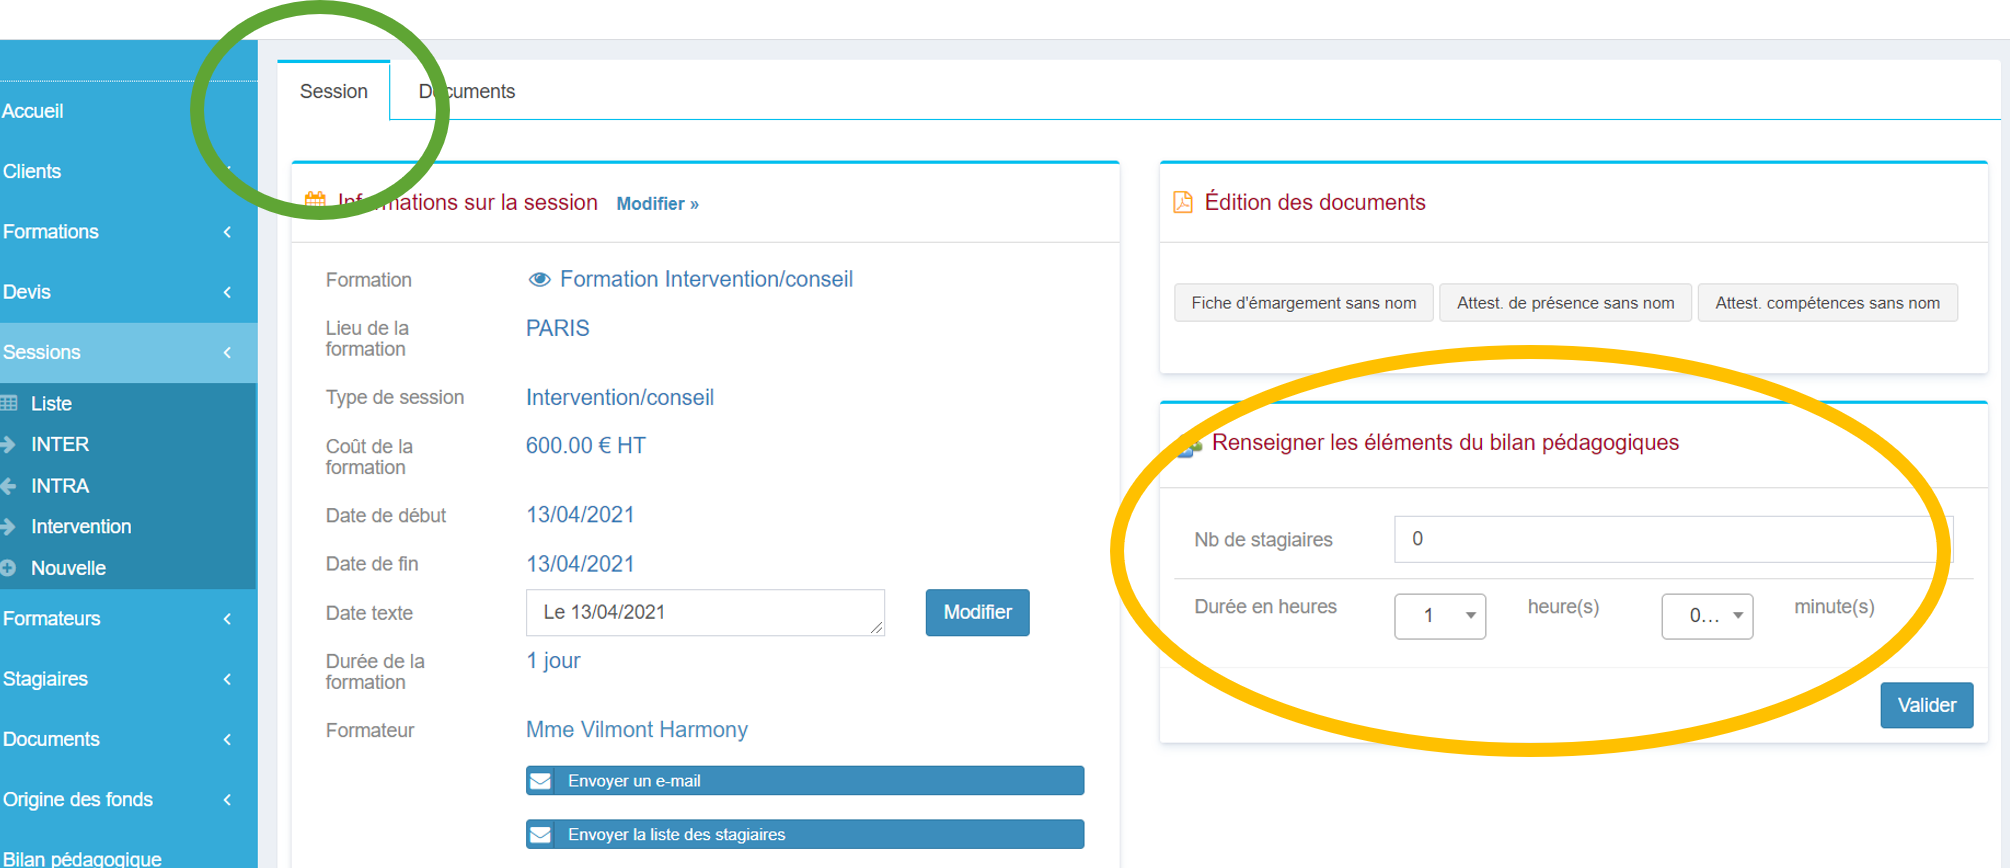Click the grid icon next to Liste
Viewport: 2010px width, 868px height.
(9, 404)
